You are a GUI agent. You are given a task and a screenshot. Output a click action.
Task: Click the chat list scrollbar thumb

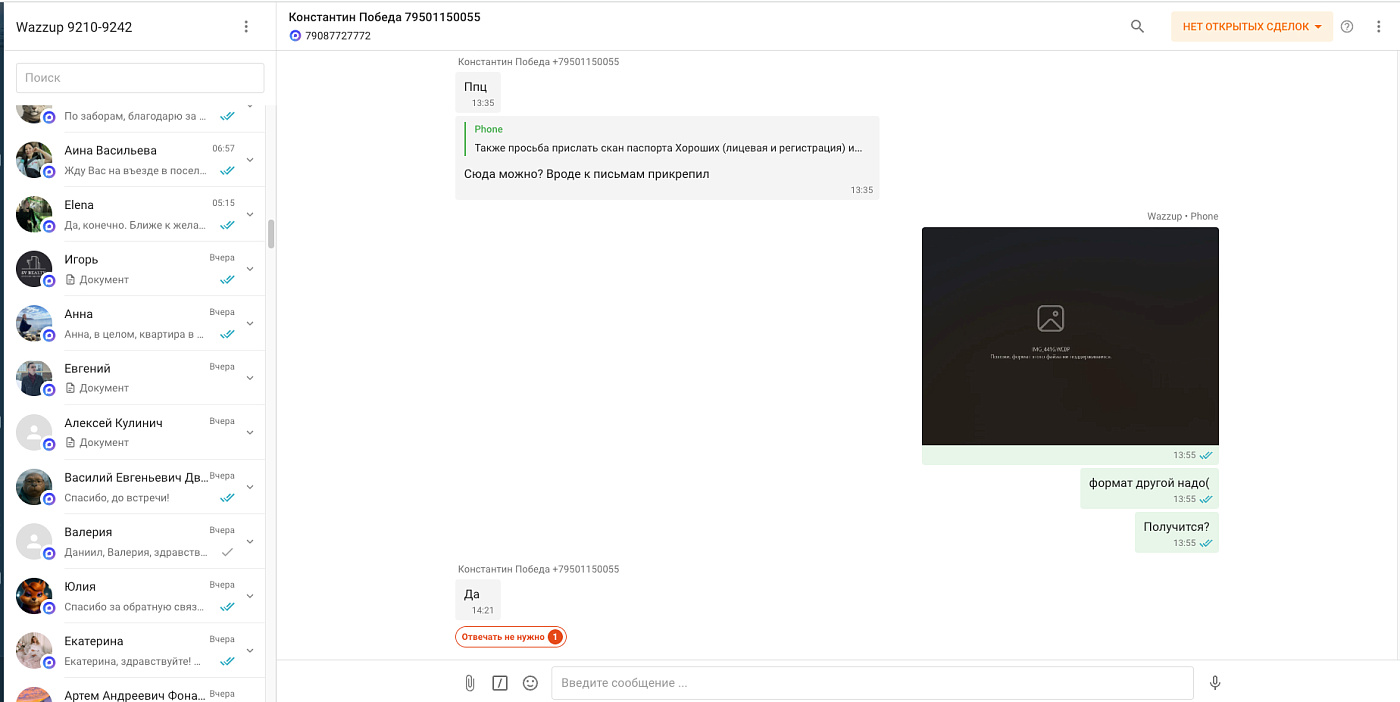271,234
